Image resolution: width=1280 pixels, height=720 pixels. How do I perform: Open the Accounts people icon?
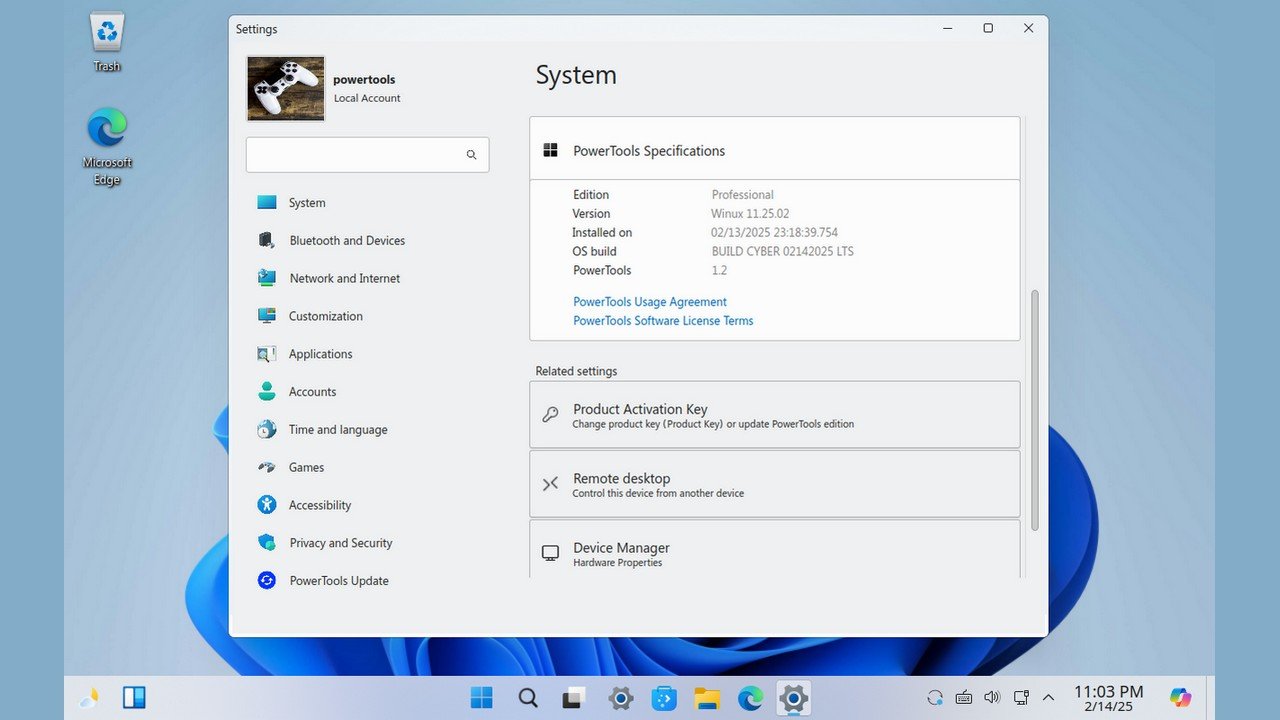(266, 391)
